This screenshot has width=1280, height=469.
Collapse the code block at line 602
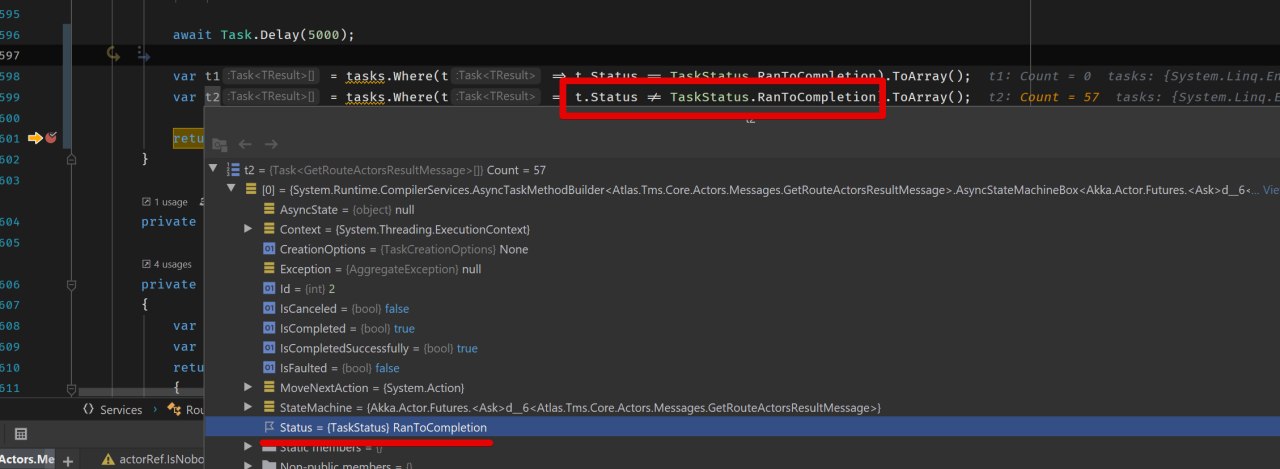(71, 159)
